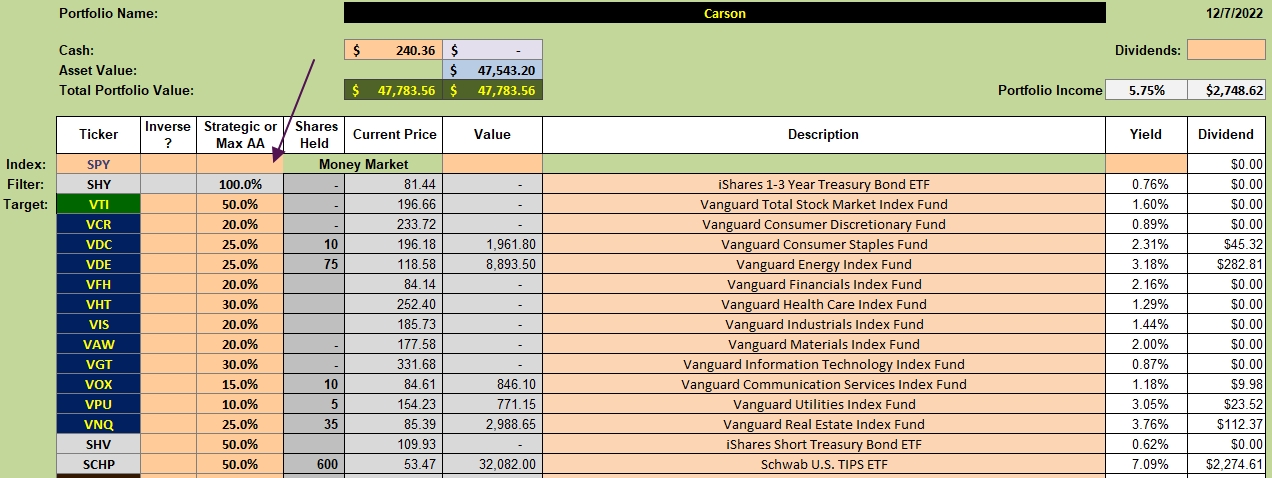Select the Yield column header
This screenshot has width=1272, height=478.
click(x=1146, y=134)
